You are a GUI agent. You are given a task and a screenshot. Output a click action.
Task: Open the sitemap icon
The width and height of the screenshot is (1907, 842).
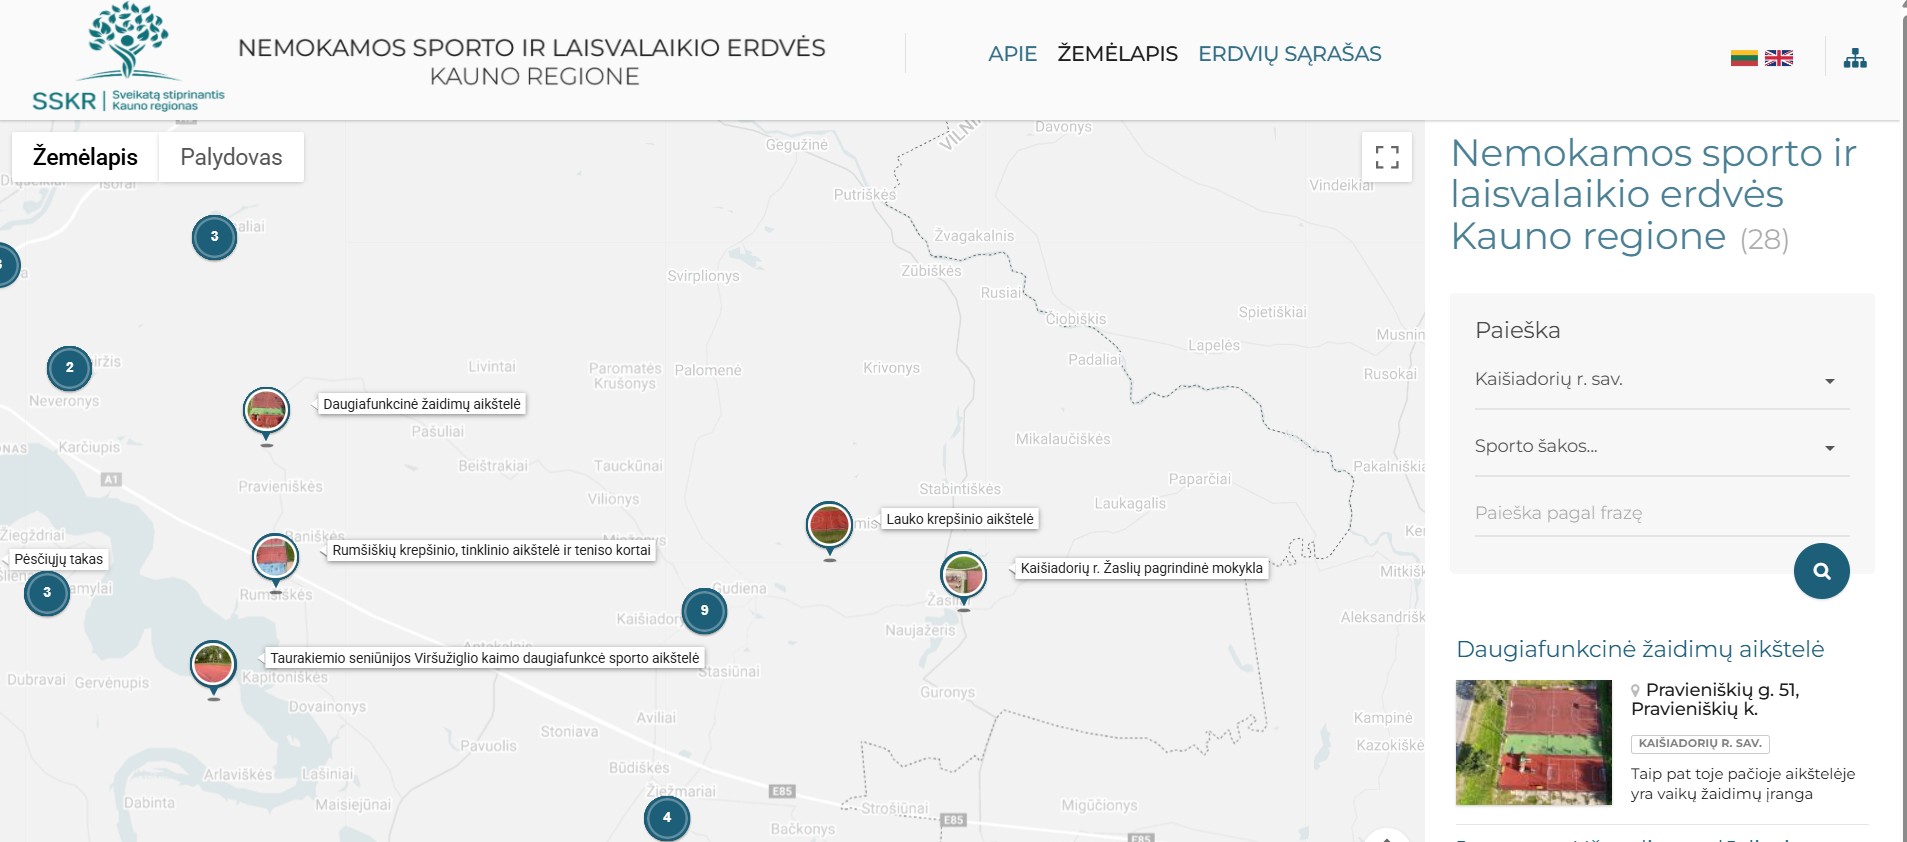1855,59
